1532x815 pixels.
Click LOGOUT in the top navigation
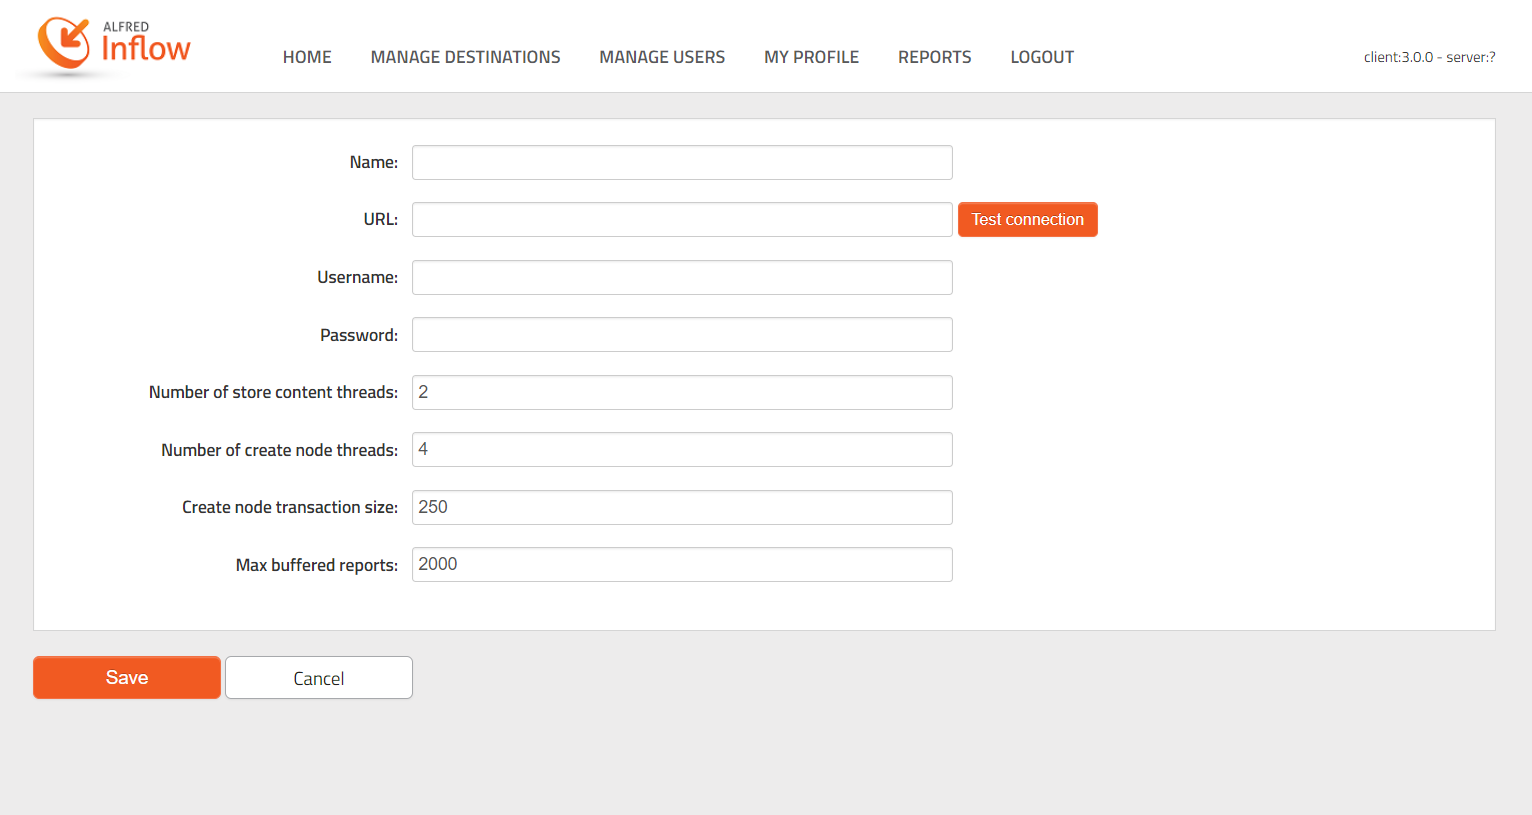1042,57
